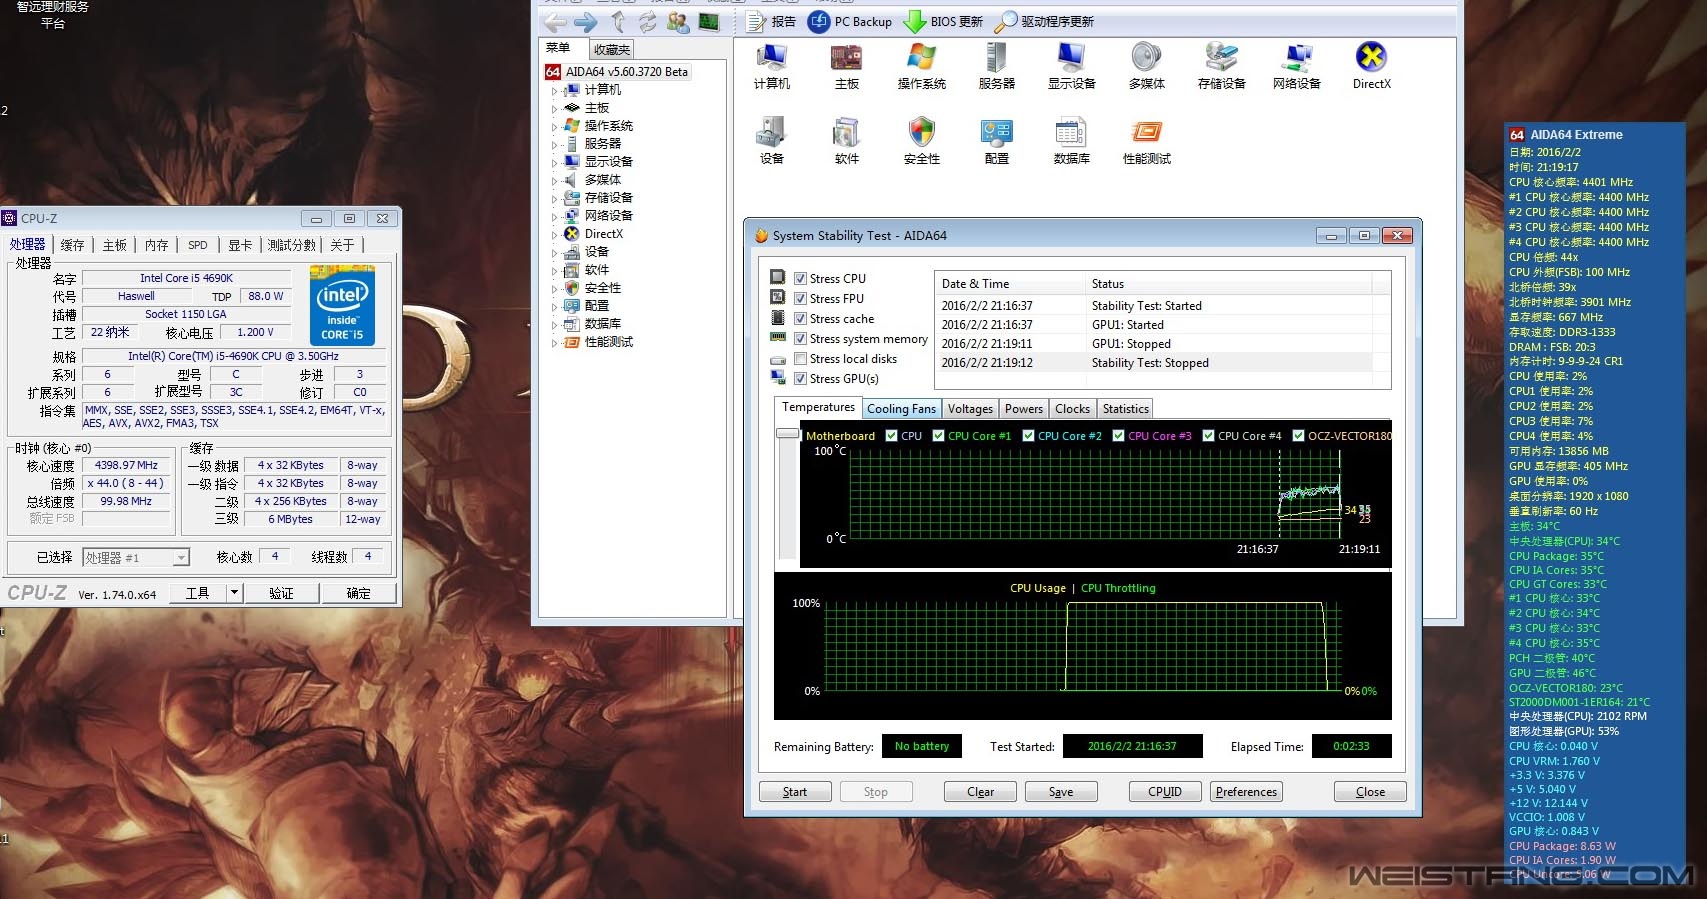Toggle the Stress system memory checkbox
This screenshot has width=1707, height=899.
tap(800, 339)
